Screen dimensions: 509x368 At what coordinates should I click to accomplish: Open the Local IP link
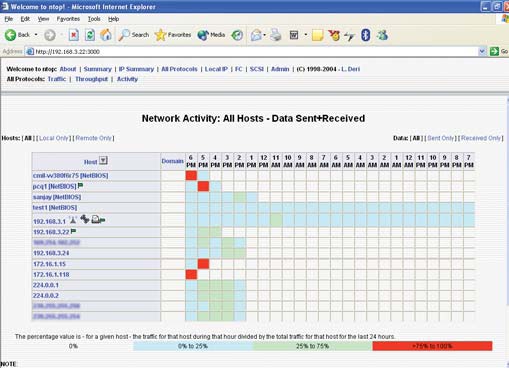[216, 69]
